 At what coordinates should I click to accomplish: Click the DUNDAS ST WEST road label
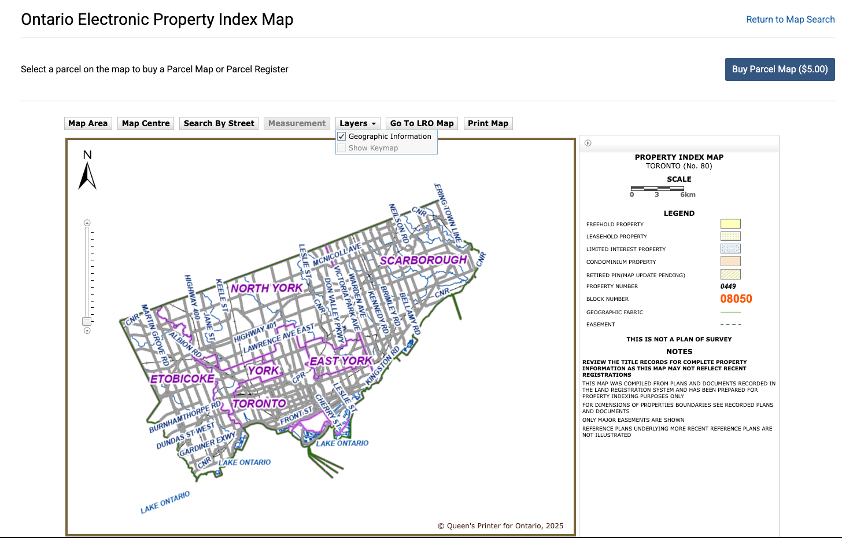click(186, 436)
